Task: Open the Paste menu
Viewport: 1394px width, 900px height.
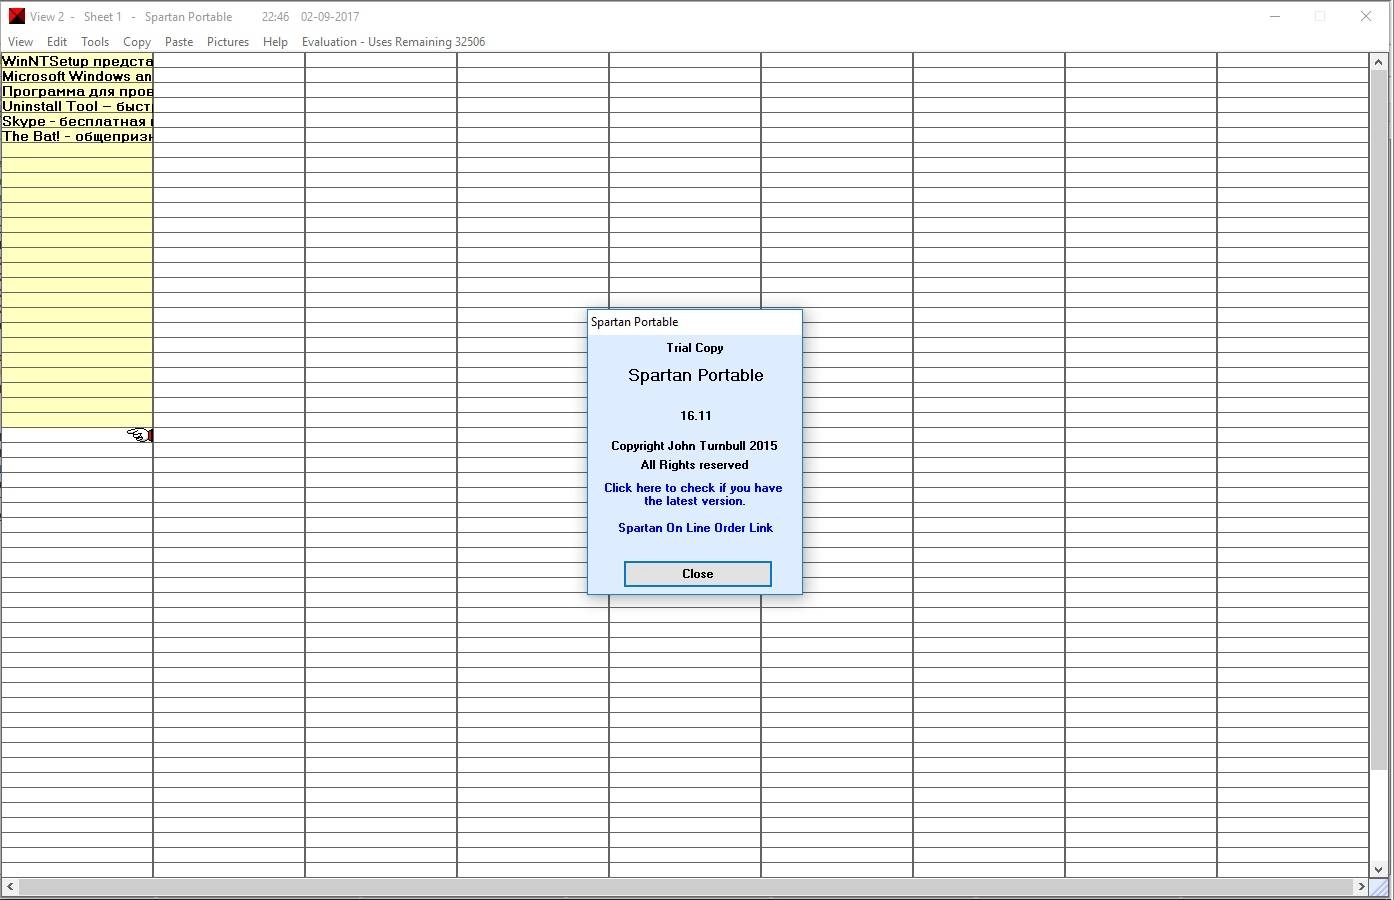Action: tap(179, 42)
